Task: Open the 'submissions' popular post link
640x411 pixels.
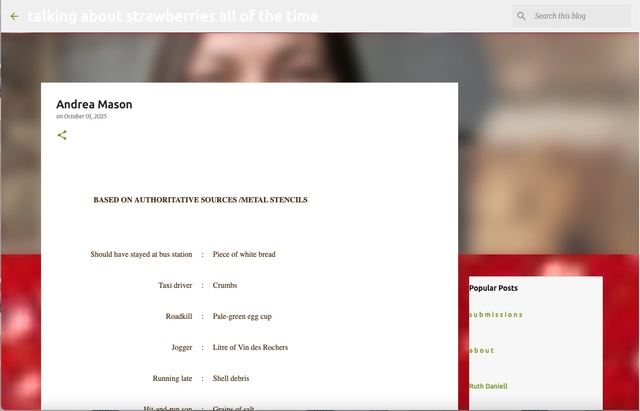Action: click(496, 315)
